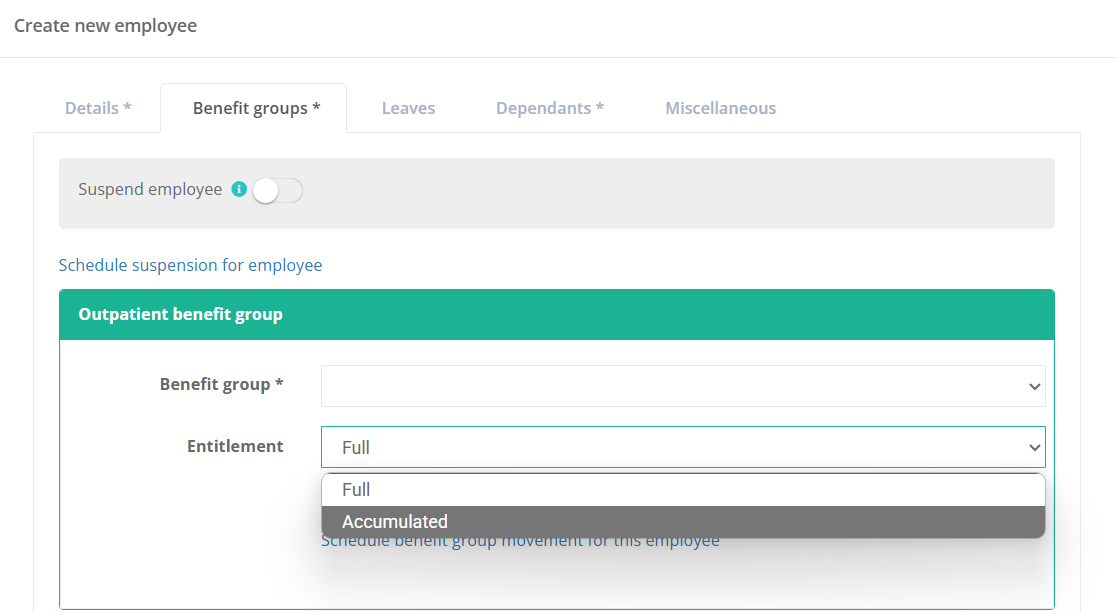Open the Schedule suspension for employee link
The height and width of the screenshot is (613, 1117).
coord(190,265)
